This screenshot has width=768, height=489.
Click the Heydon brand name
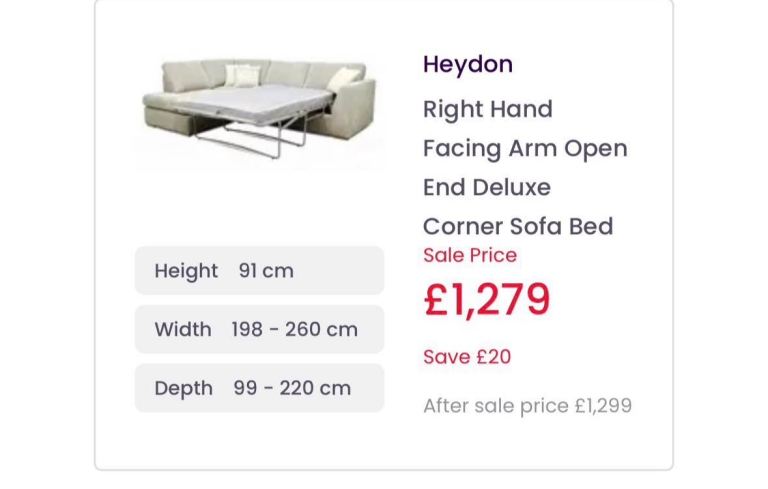(467, 64)
